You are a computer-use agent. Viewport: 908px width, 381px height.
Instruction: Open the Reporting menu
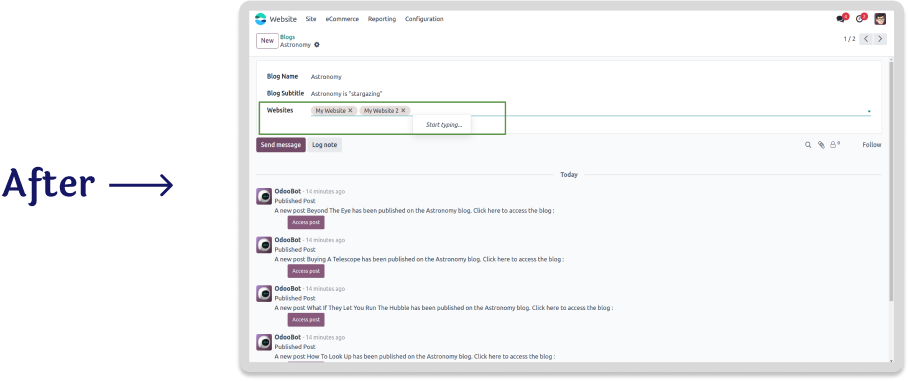coord(382,19)
